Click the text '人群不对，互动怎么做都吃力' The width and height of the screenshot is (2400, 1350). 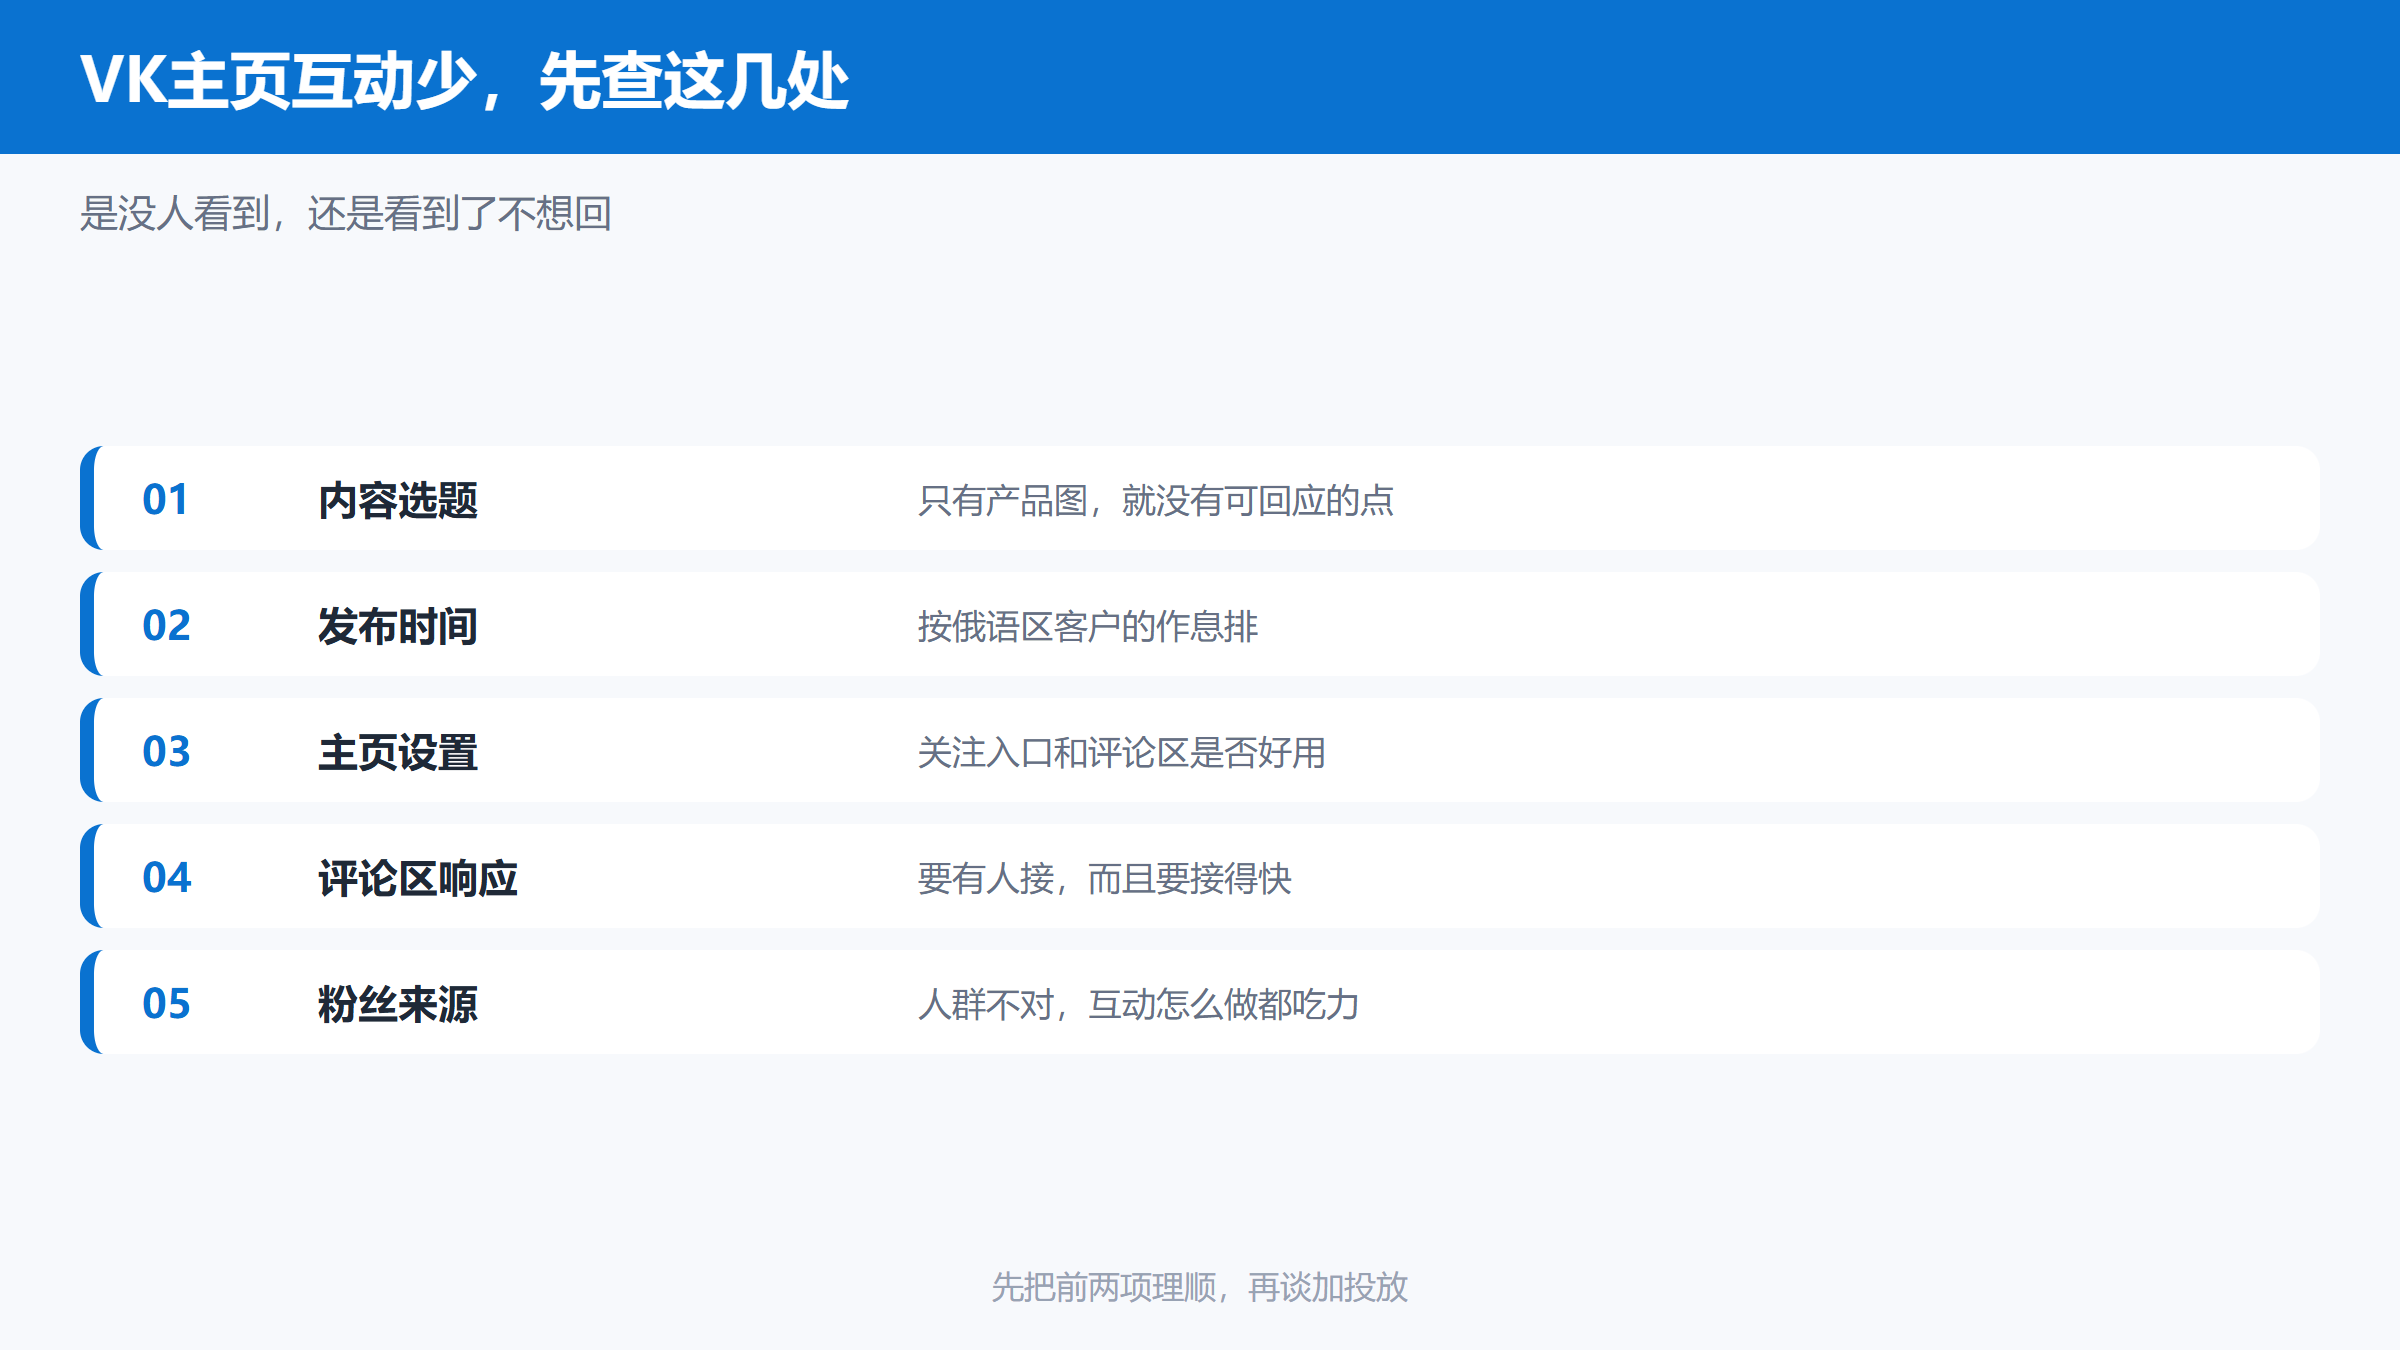1139,1004
